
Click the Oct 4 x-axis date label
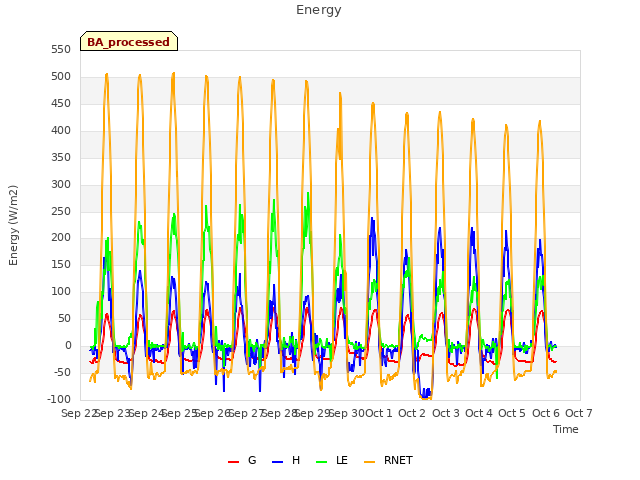[479, 413]
